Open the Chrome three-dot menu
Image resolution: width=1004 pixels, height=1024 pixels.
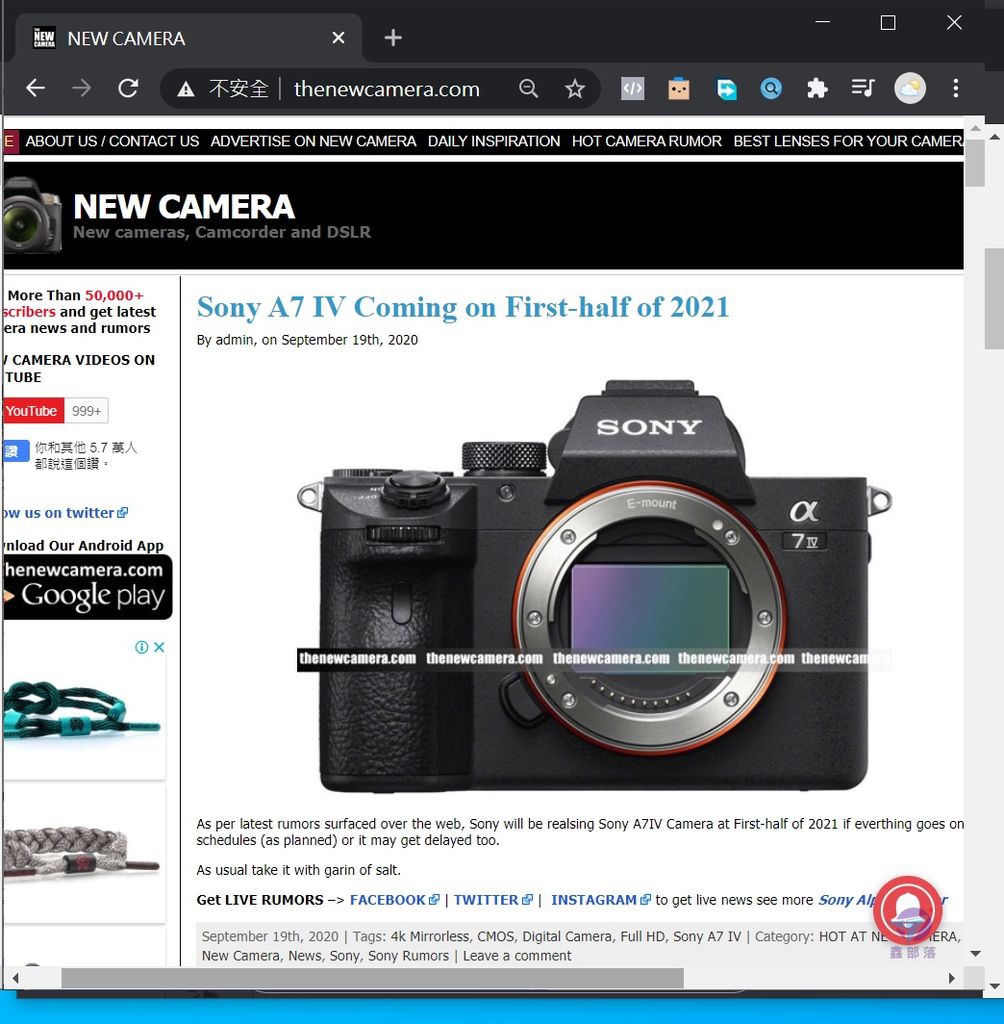pyautogui.click(x=956, y=88)
